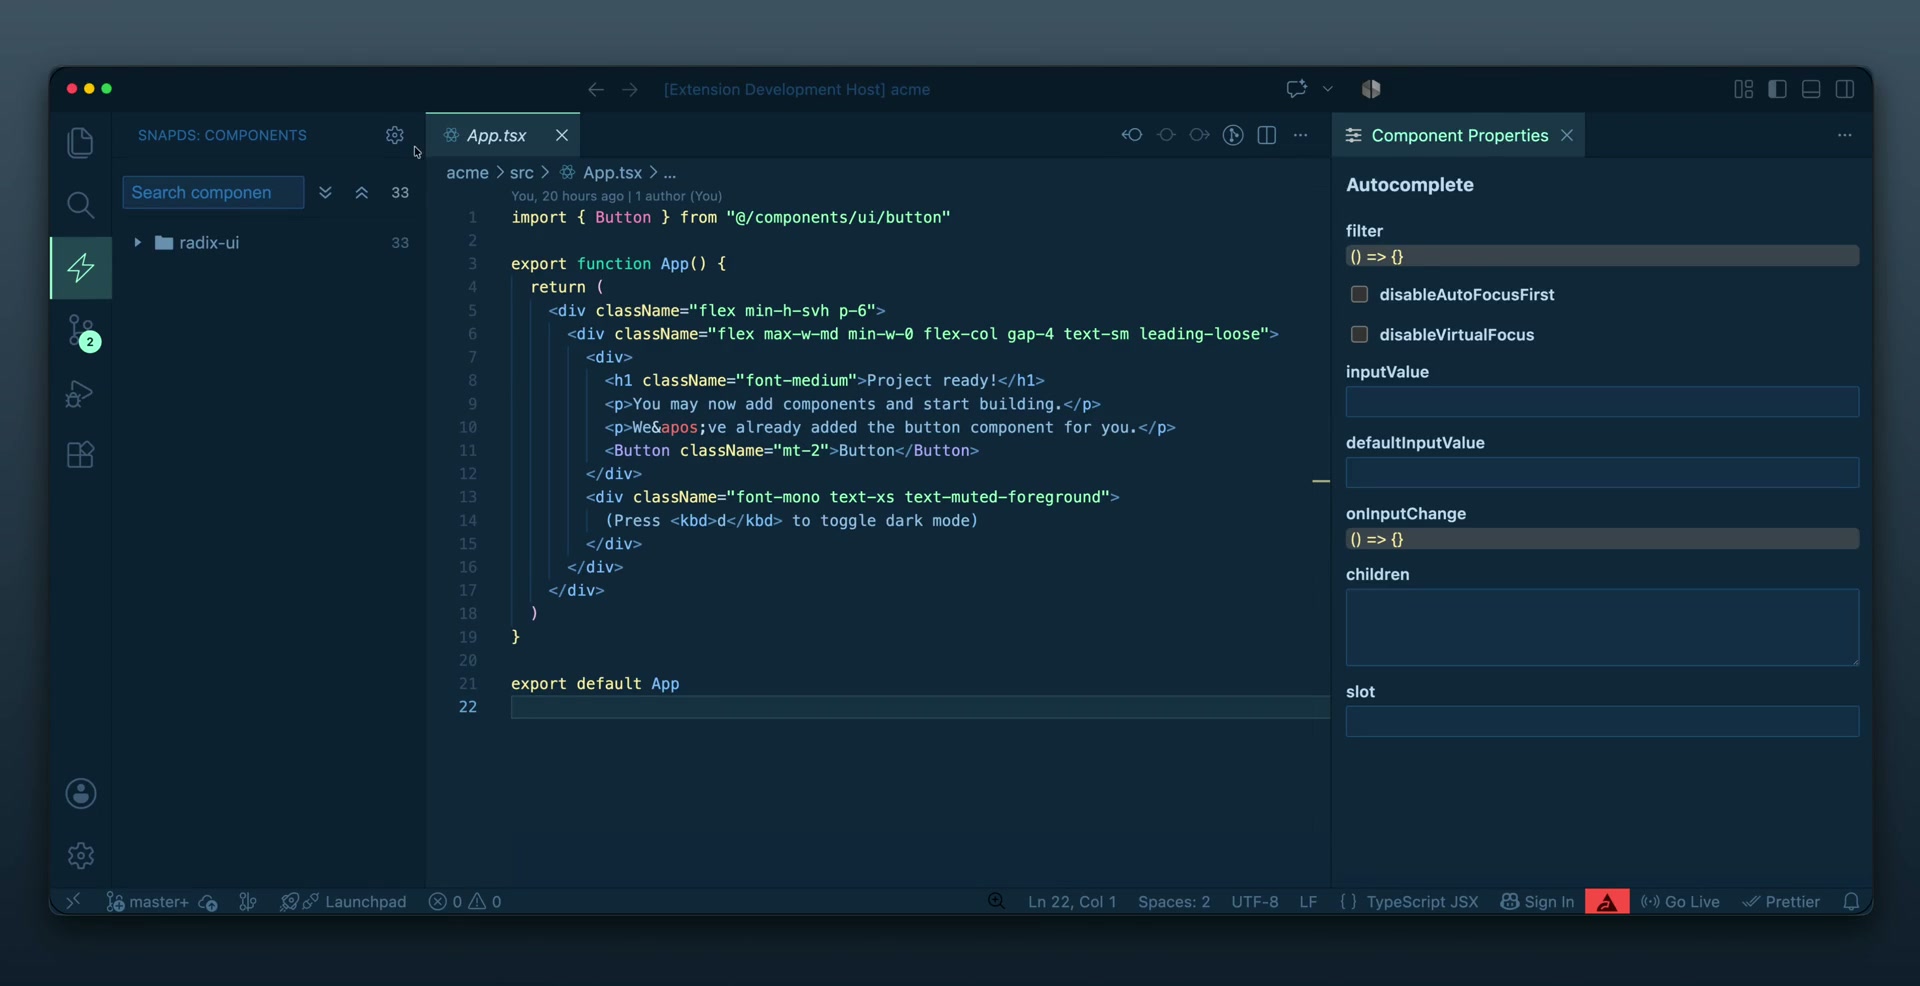The height and width of the screenshot is (986, 1920).
Task: Open the chat dropdown chevron
Action: point(1328,89)
